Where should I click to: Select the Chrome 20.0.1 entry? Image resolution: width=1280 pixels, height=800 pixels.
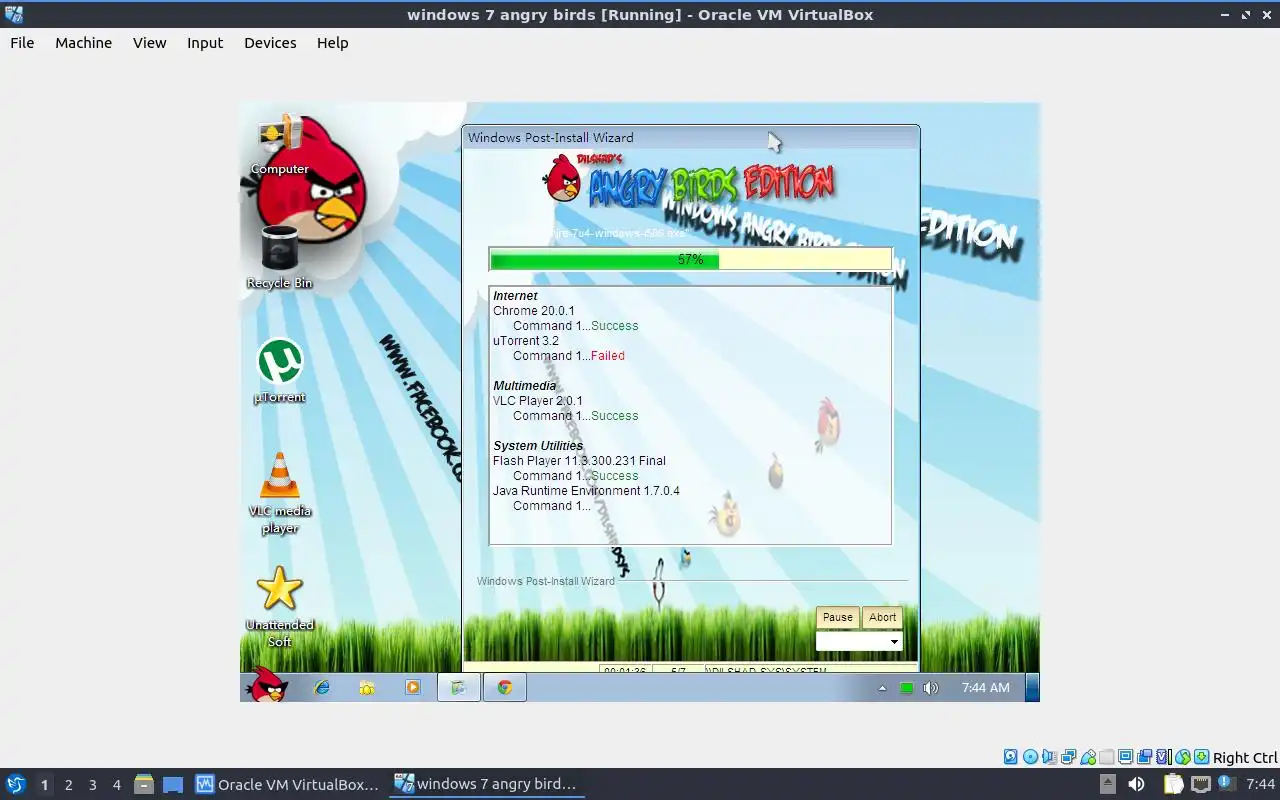(x=534, y=311)
